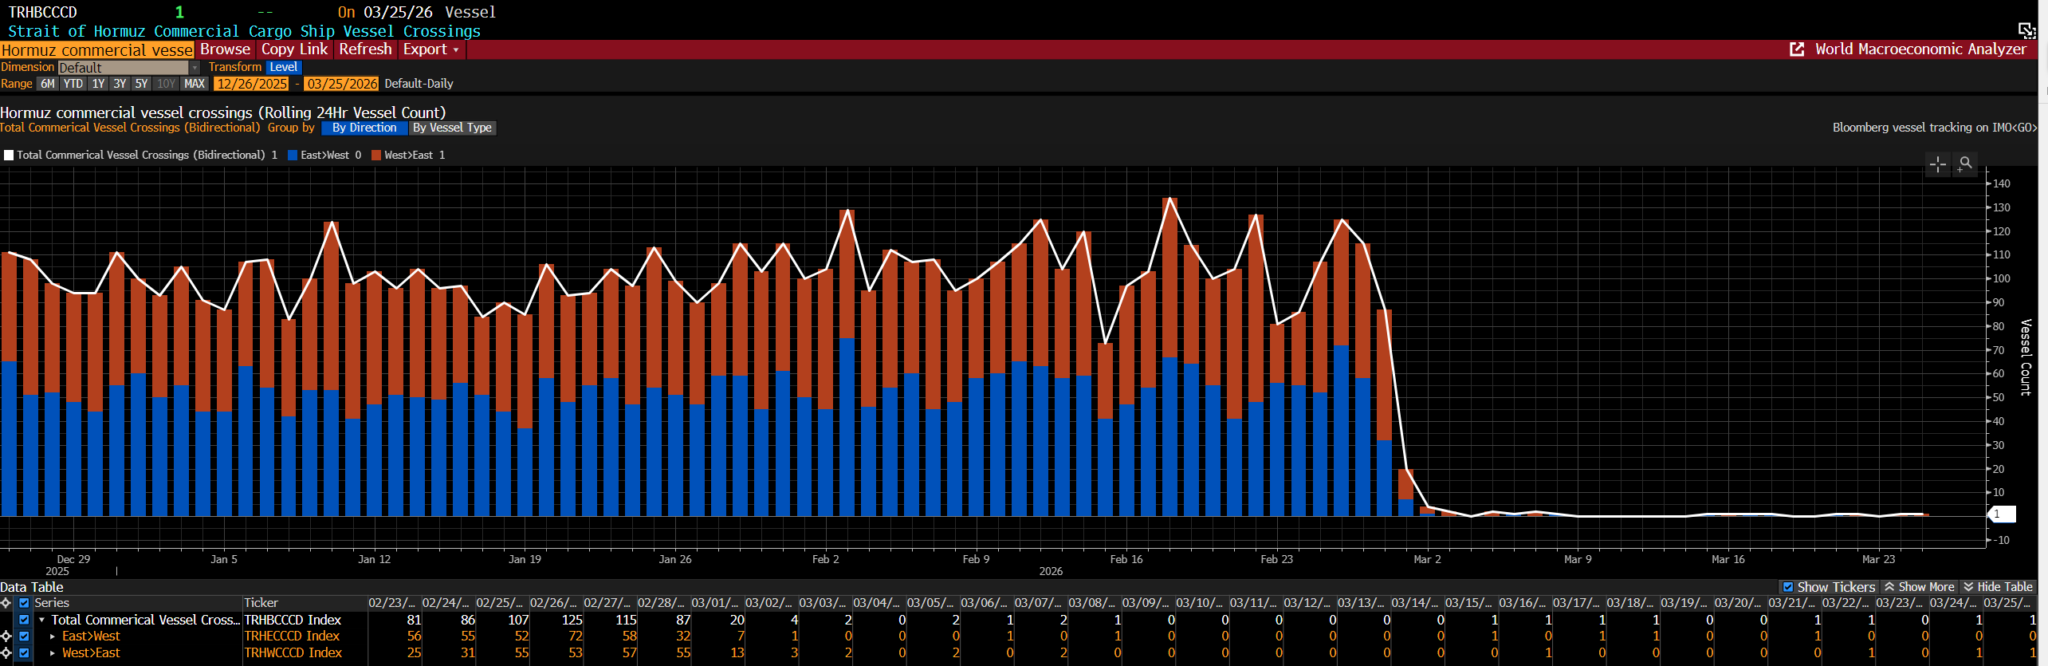Click the target icon in Series header row
This screenshot has height=666, width=2048.
pyautogui.click(x=6, y=603)
